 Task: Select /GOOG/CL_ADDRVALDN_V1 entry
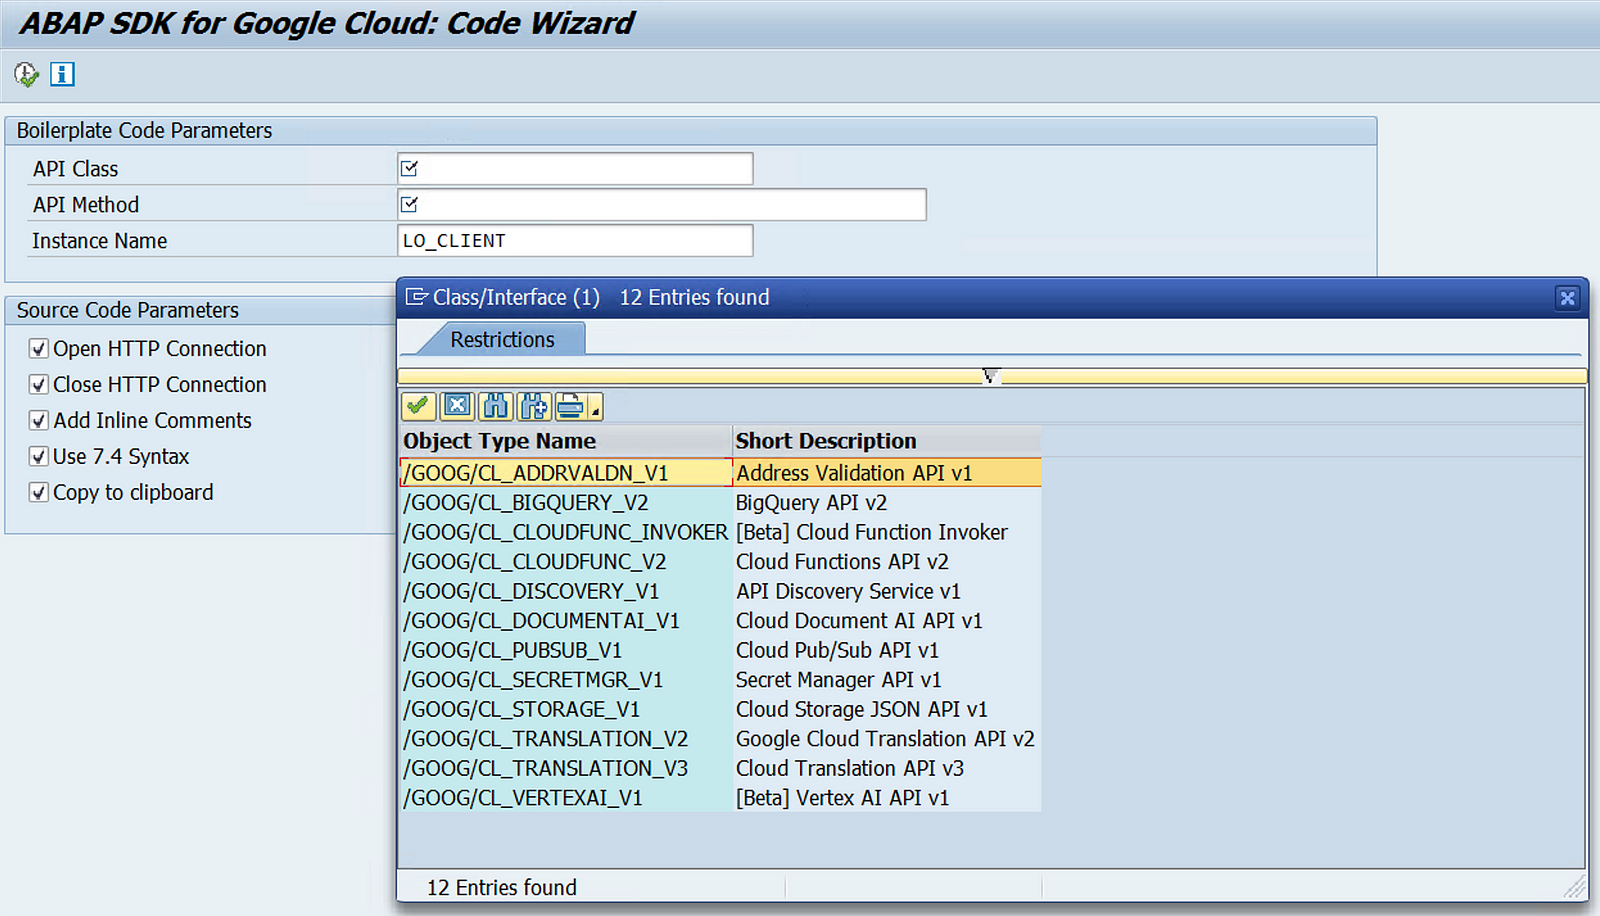tap(566, 473)
